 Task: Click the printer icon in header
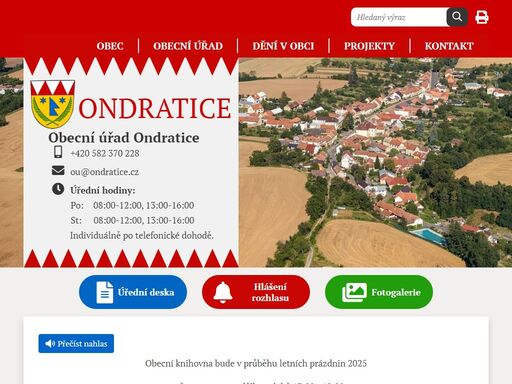pos(482,17)
